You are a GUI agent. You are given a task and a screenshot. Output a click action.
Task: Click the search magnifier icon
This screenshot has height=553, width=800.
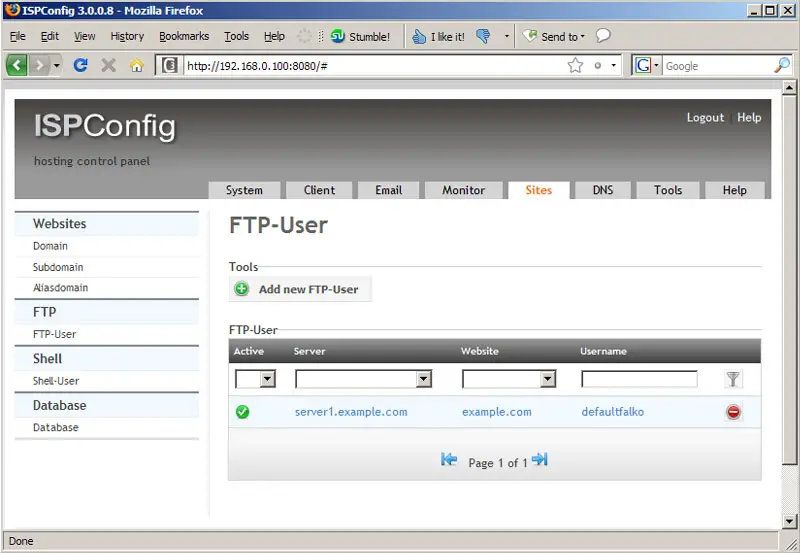(x=782, y=65)
